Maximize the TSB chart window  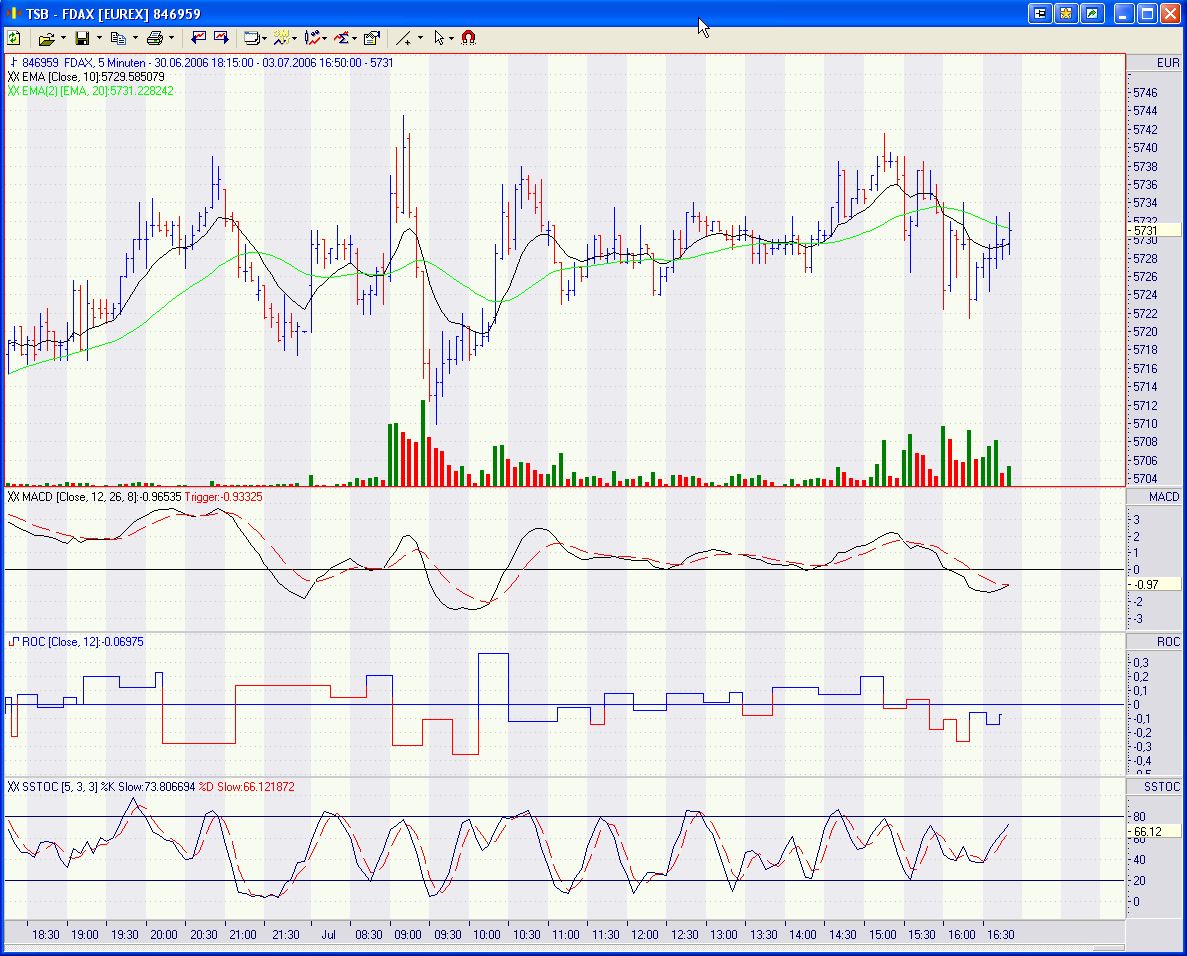click(1148, 14)
